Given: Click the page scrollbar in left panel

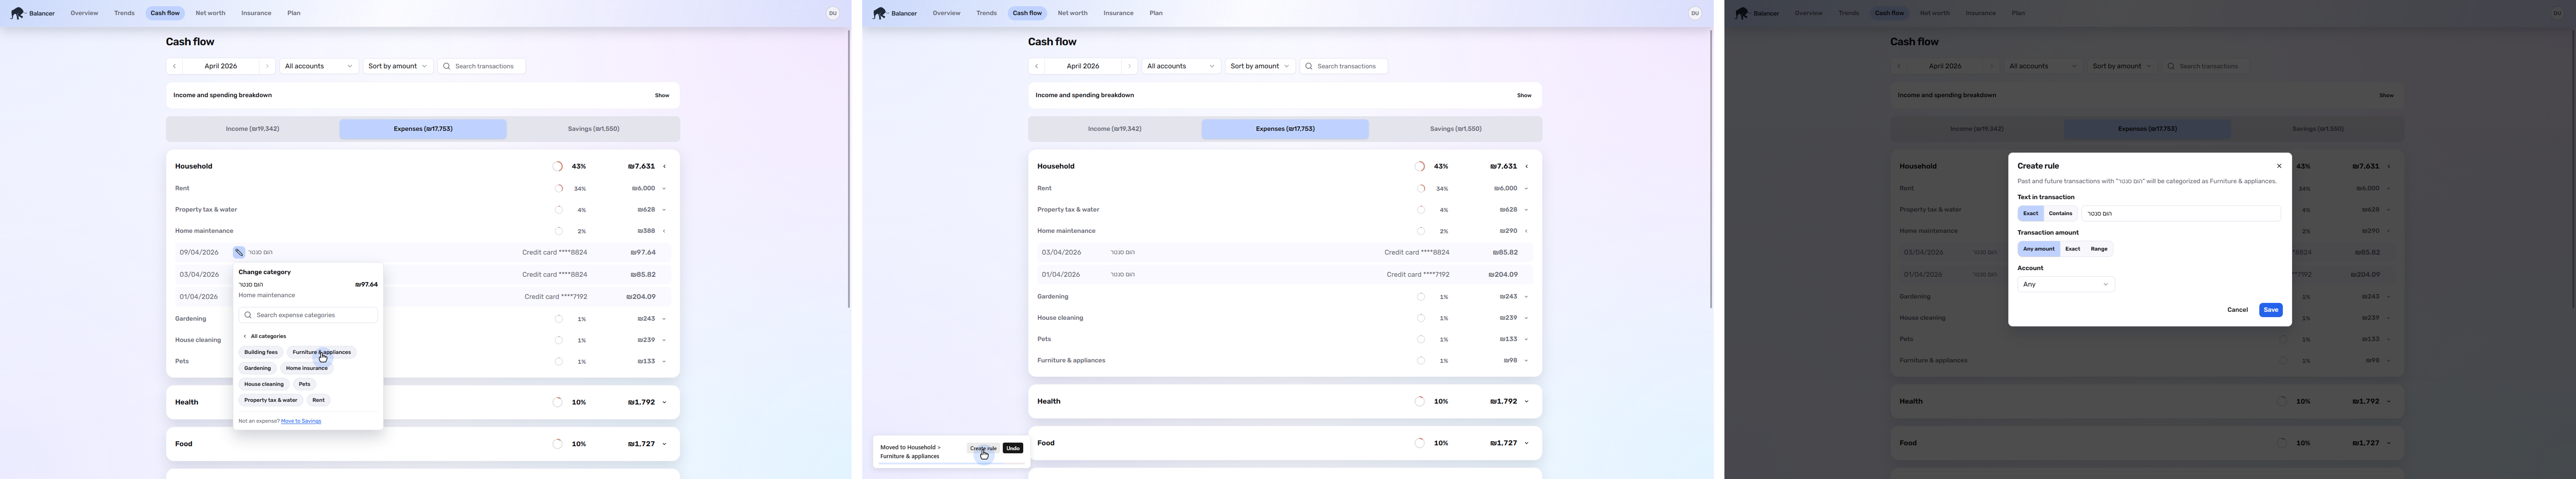Looking at the screenshot, I should tap(849, 168).
